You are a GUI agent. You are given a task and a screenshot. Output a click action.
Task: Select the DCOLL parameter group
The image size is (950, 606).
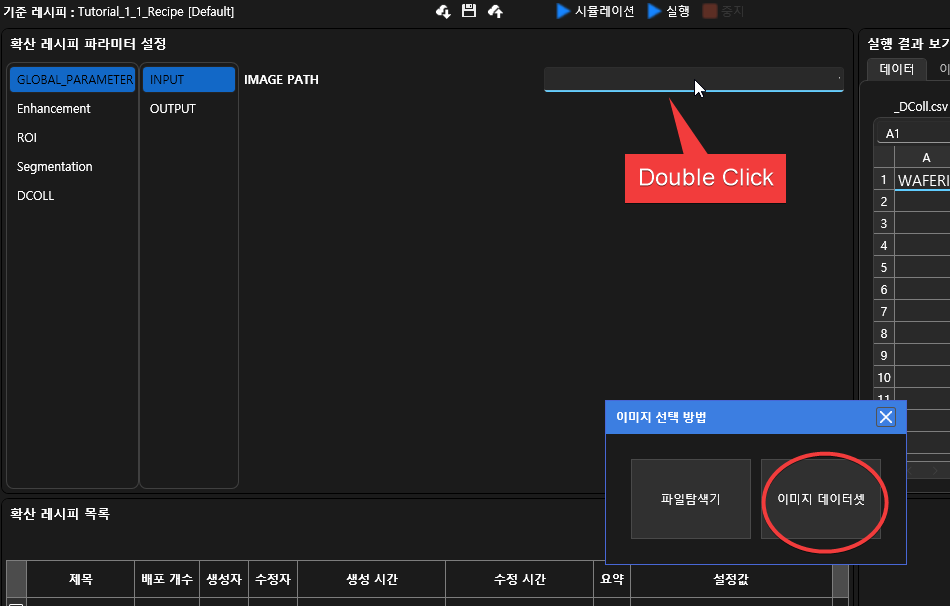coord(35,195)
